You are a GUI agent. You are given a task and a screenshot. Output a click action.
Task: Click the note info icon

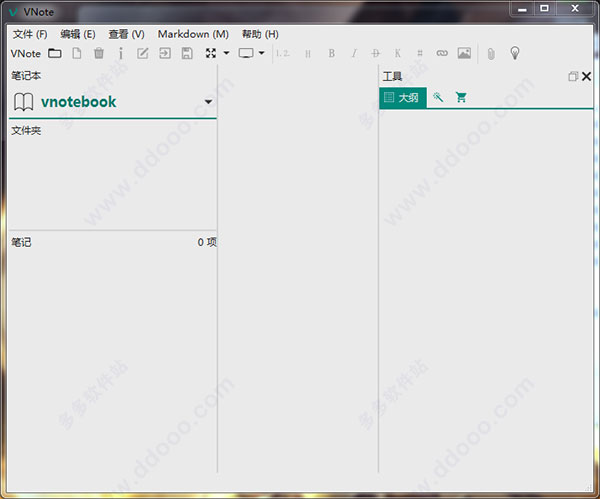tap(121, 53)
